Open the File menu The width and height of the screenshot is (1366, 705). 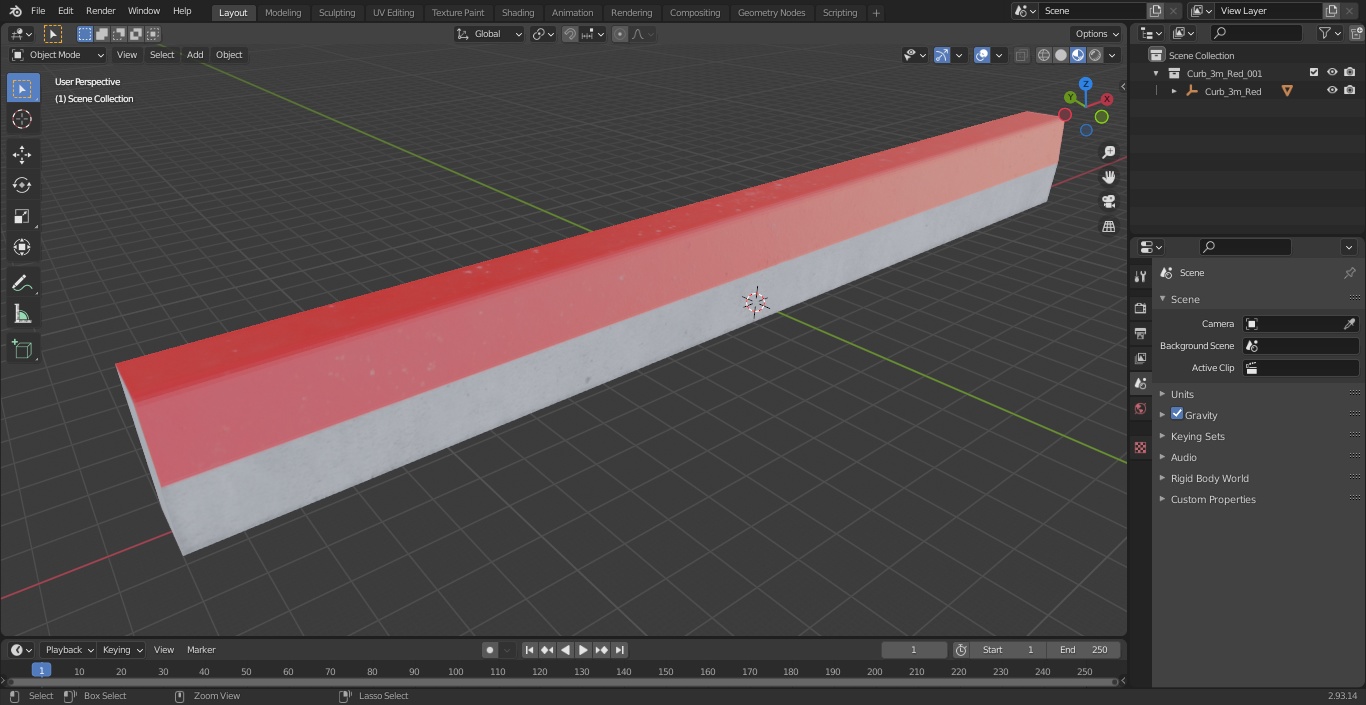click(38, 11)
